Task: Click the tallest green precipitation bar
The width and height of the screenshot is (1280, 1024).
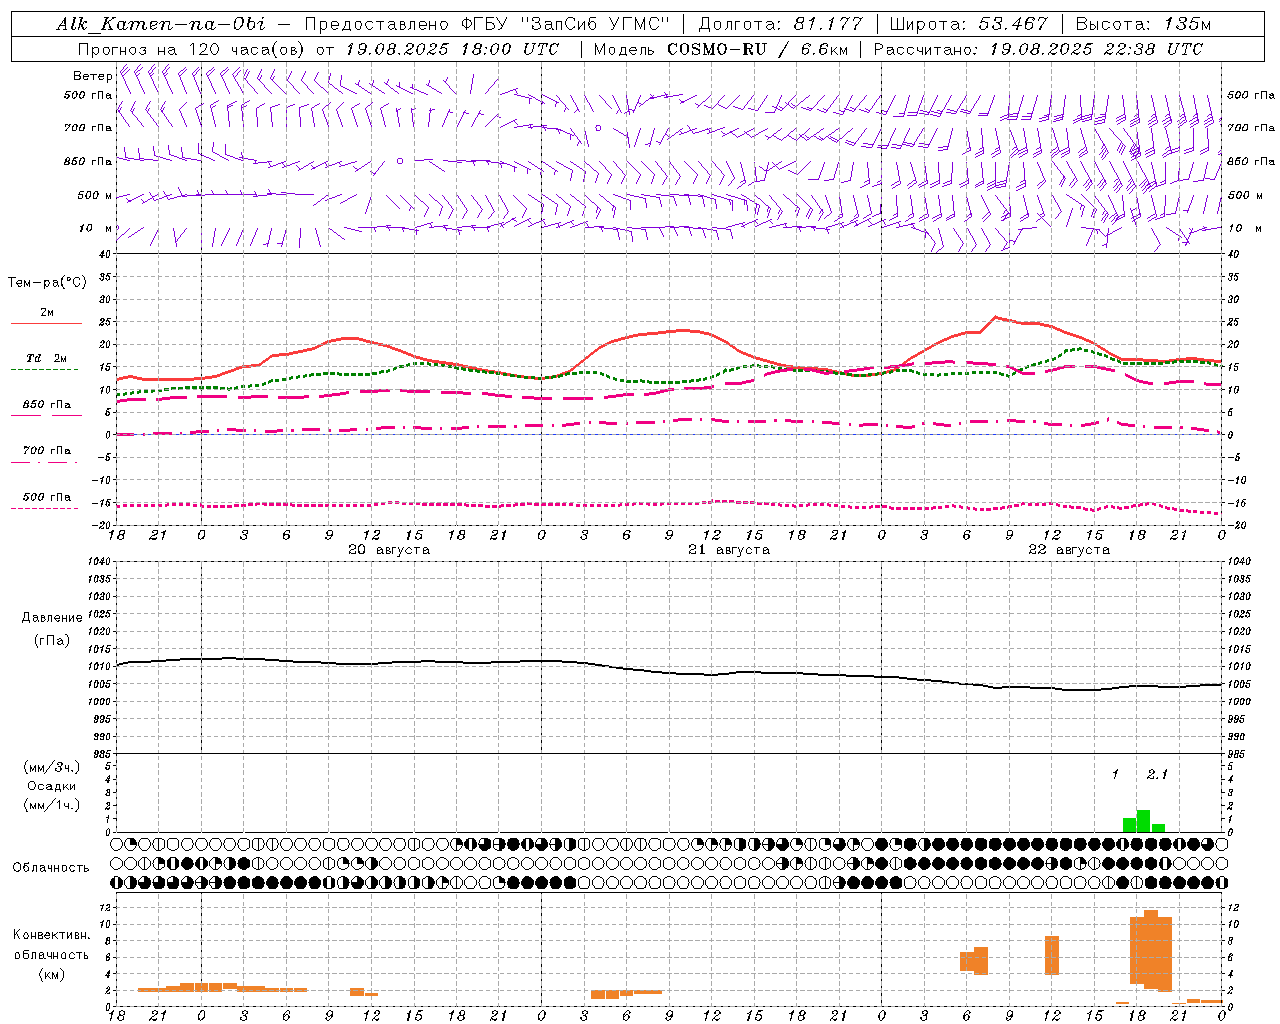Action: (x=1144, y=821)
